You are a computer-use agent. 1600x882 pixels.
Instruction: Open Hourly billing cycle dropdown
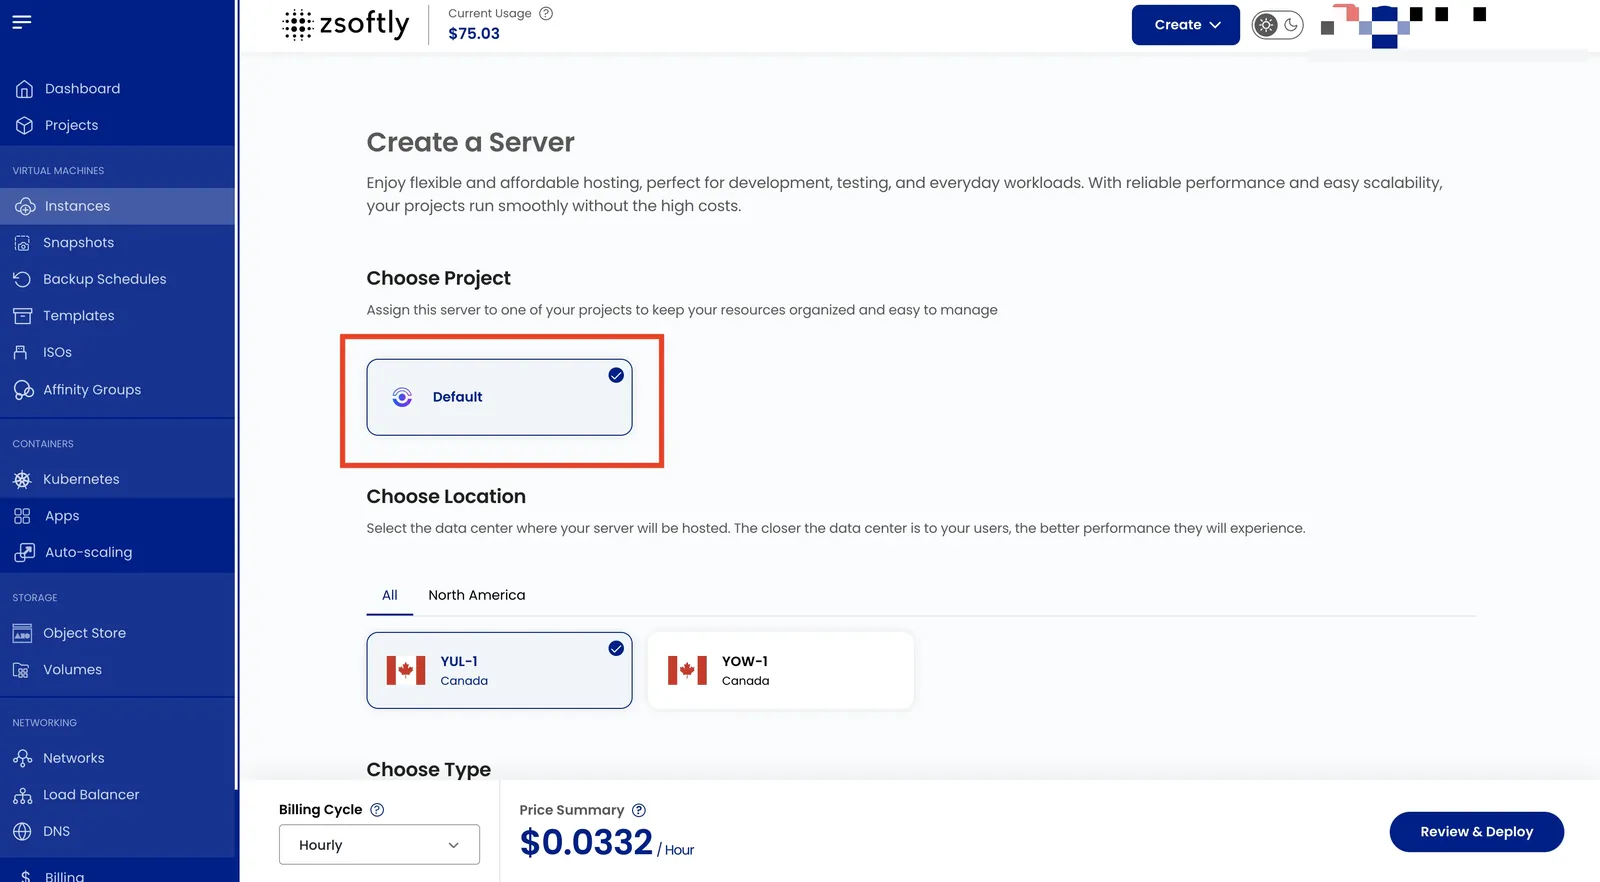click(x=379, y=845)
